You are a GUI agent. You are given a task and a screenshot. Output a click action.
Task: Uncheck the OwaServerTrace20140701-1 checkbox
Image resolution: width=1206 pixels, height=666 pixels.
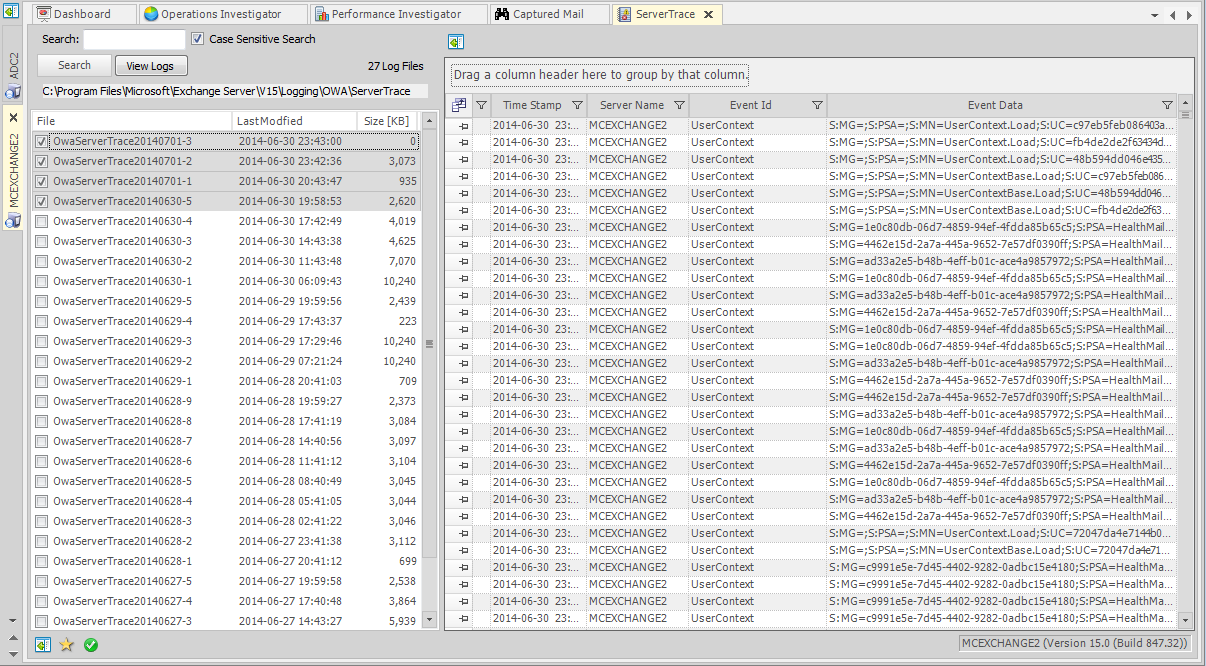pyautogui.click(x=41, y=182)
